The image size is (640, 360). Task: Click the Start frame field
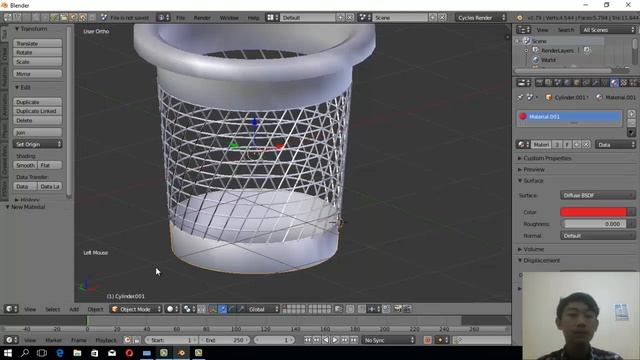click(170, 340)
